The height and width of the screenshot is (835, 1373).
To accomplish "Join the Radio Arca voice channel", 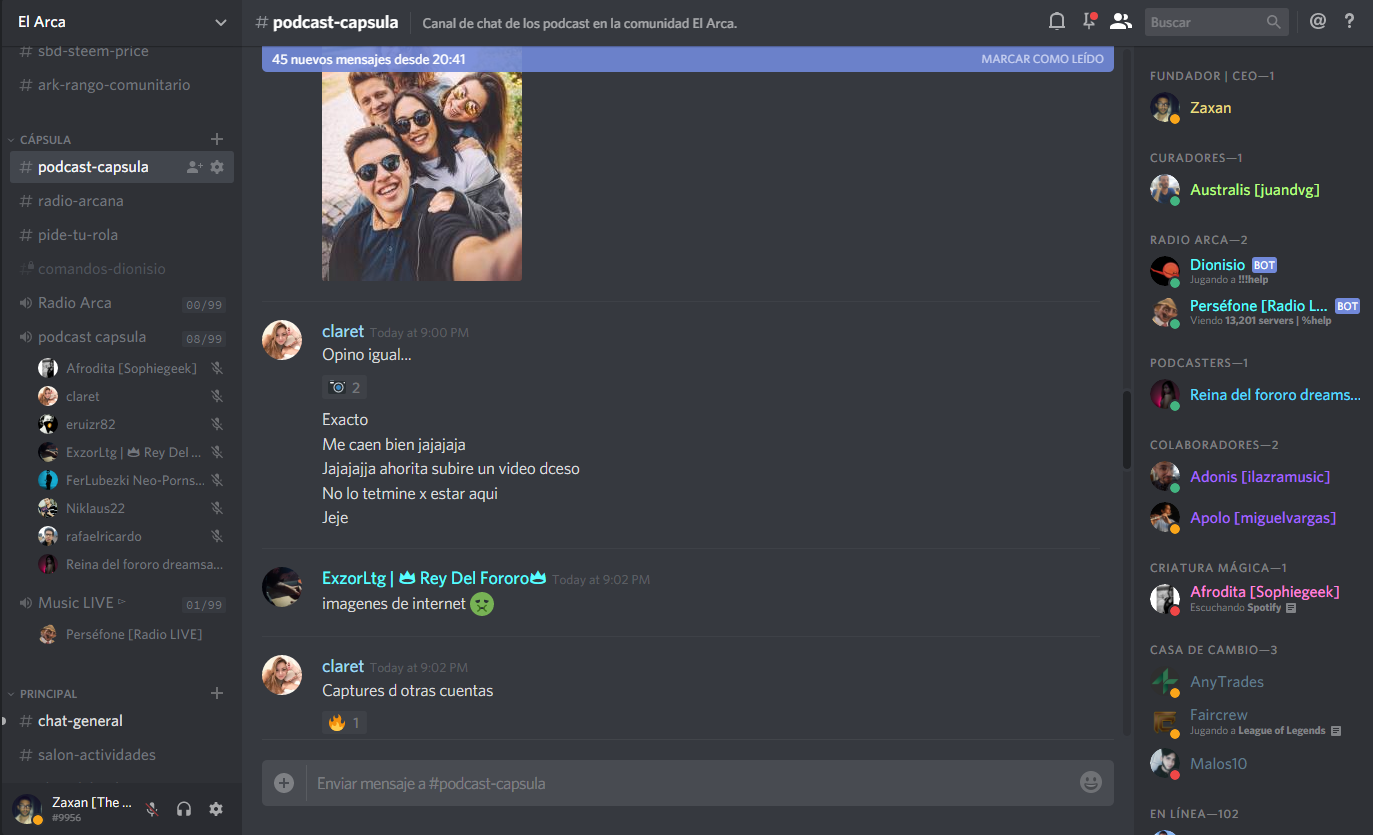I will tap(121, 303).
